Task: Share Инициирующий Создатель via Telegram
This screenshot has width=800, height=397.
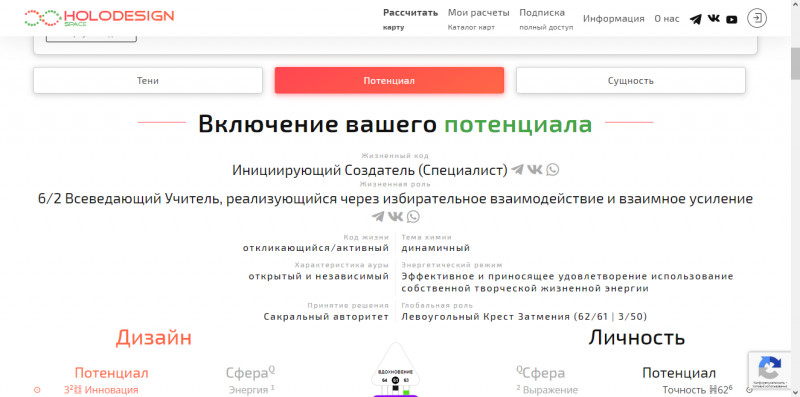Action: point(517,169)
